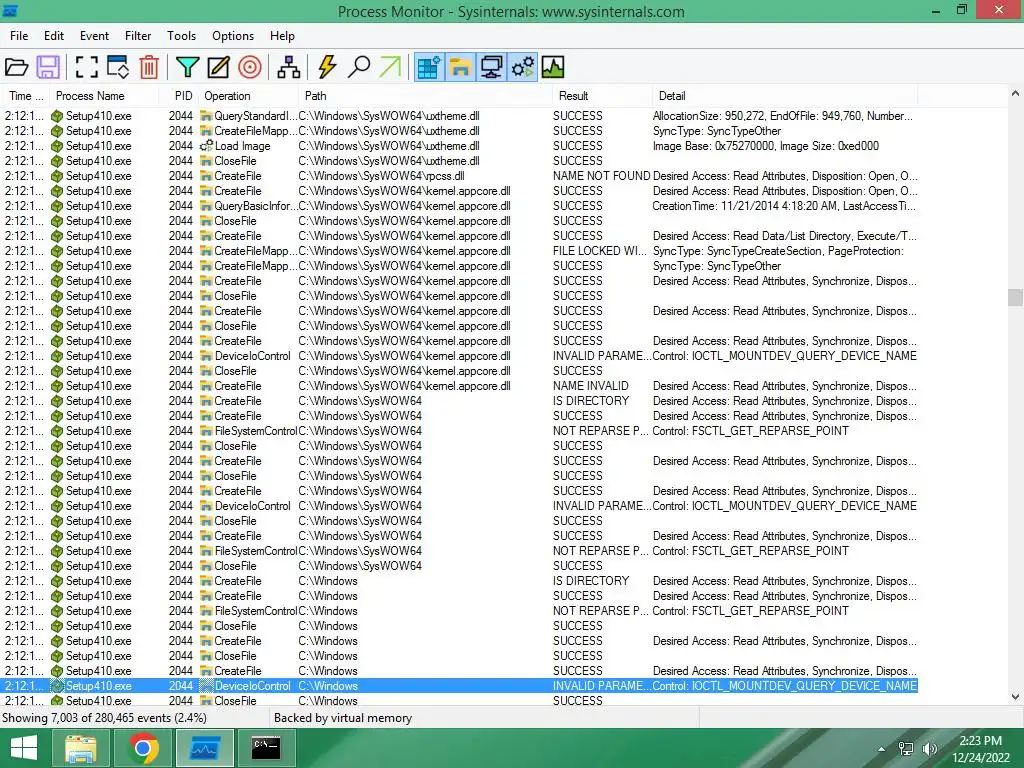Open the Process Tree icon
The height and width of the screenshot is (768, 1024).
tap(289, 67)
